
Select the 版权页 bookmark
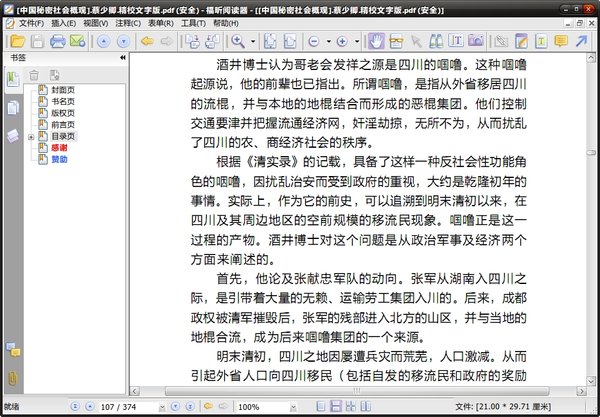tap(63, 113)
